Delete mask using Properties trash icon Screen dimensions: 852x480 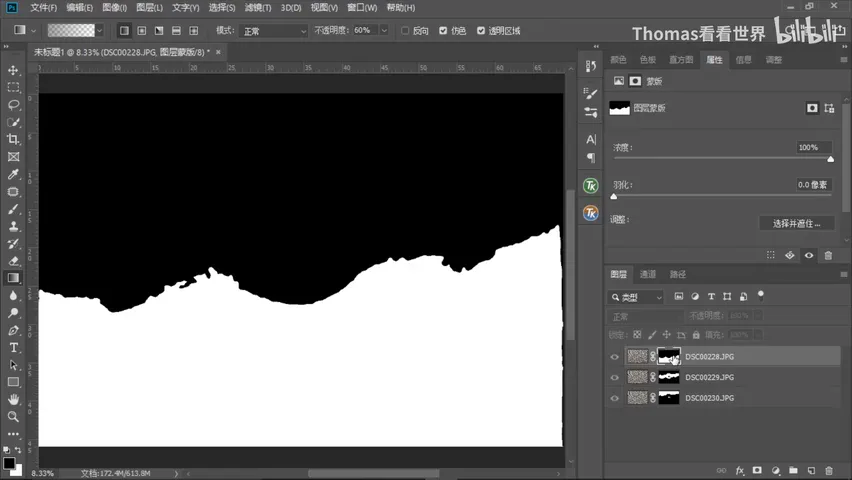tap(828, 255)
